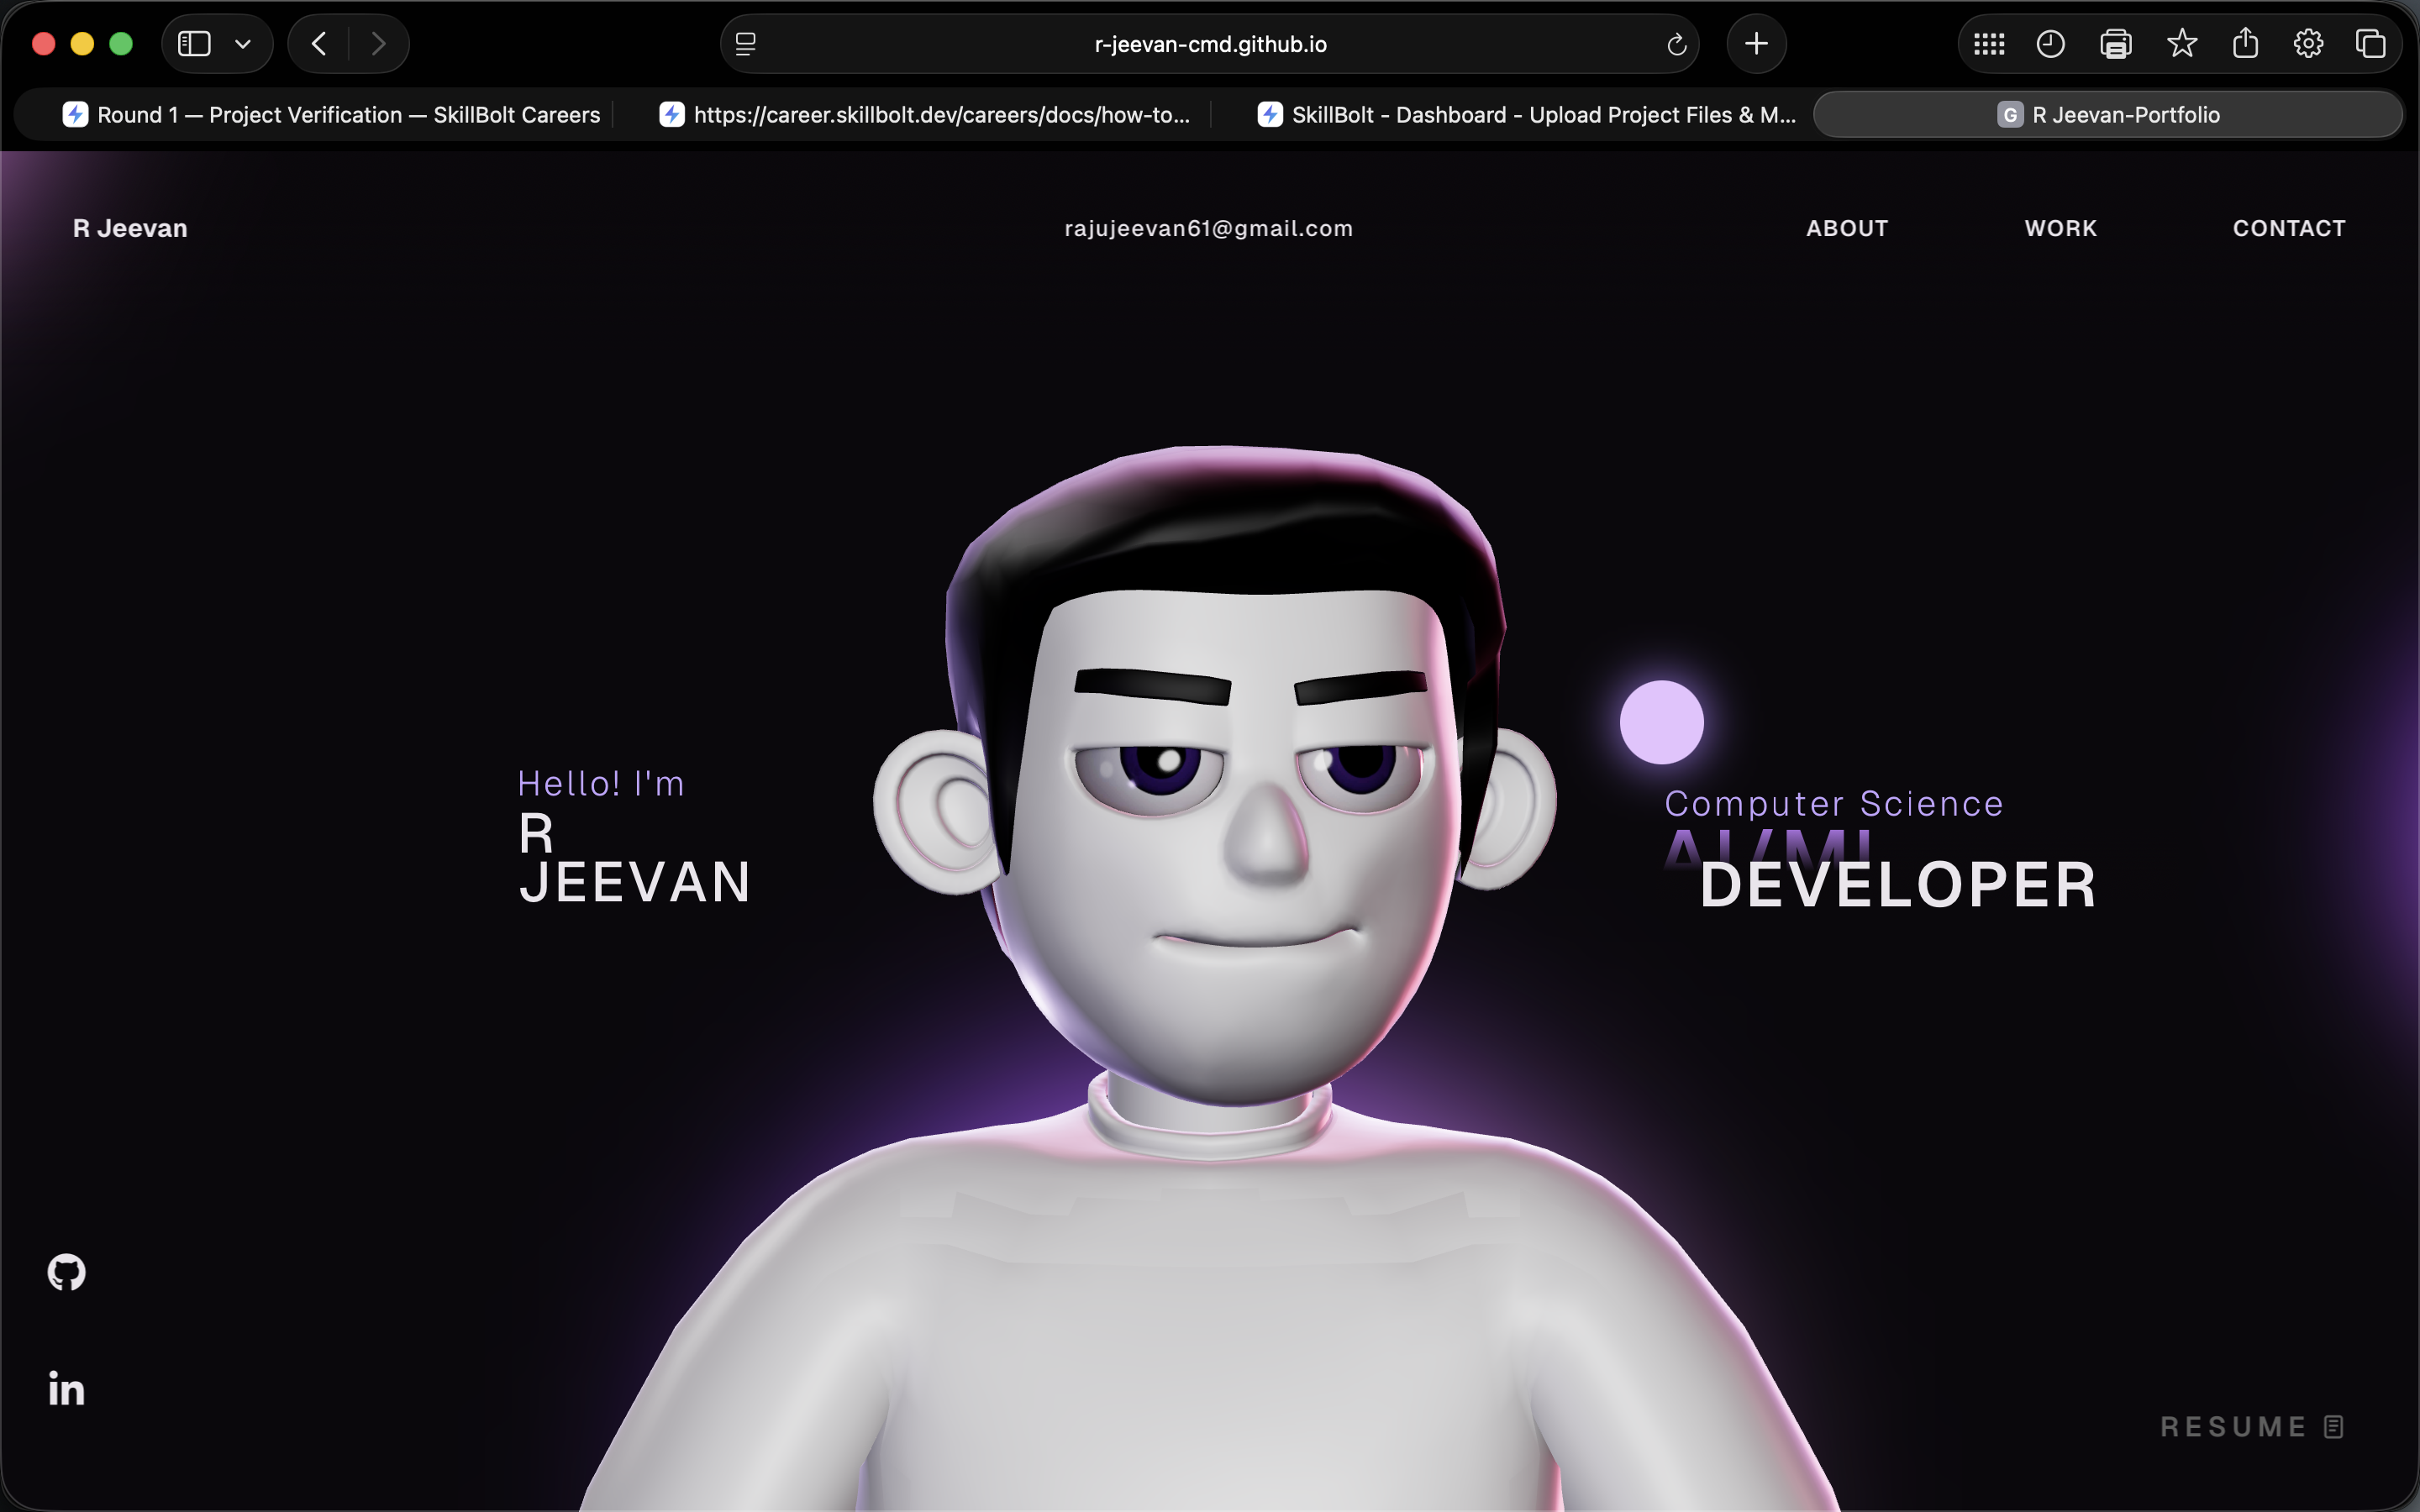Go back to the previous page
The image size is (2420, 1512).
[319, 44]
